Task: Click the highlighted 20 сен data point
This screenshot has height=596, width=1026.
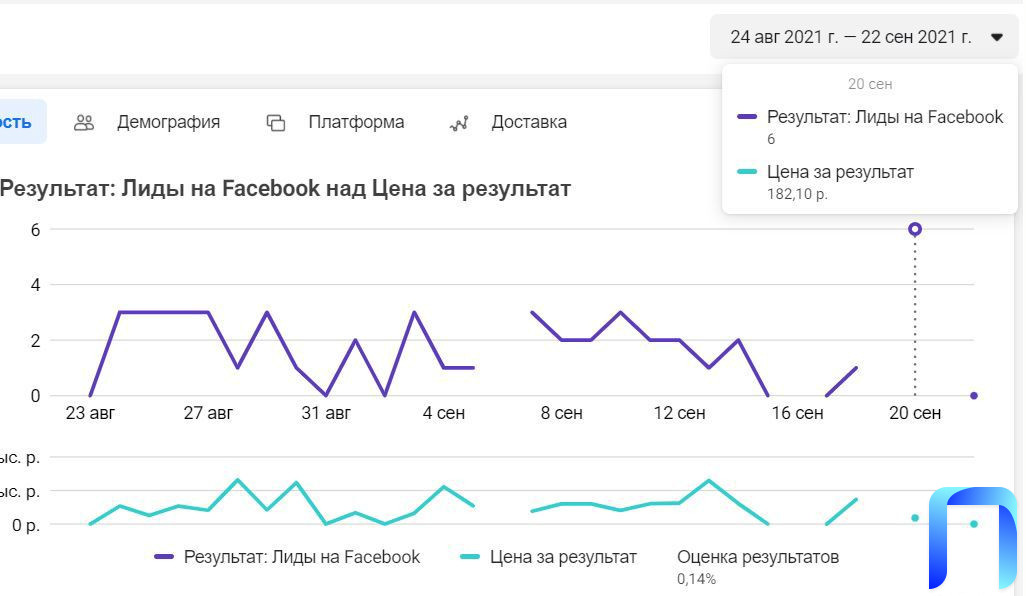Action: pyautogui.click(x=915, y=229)
